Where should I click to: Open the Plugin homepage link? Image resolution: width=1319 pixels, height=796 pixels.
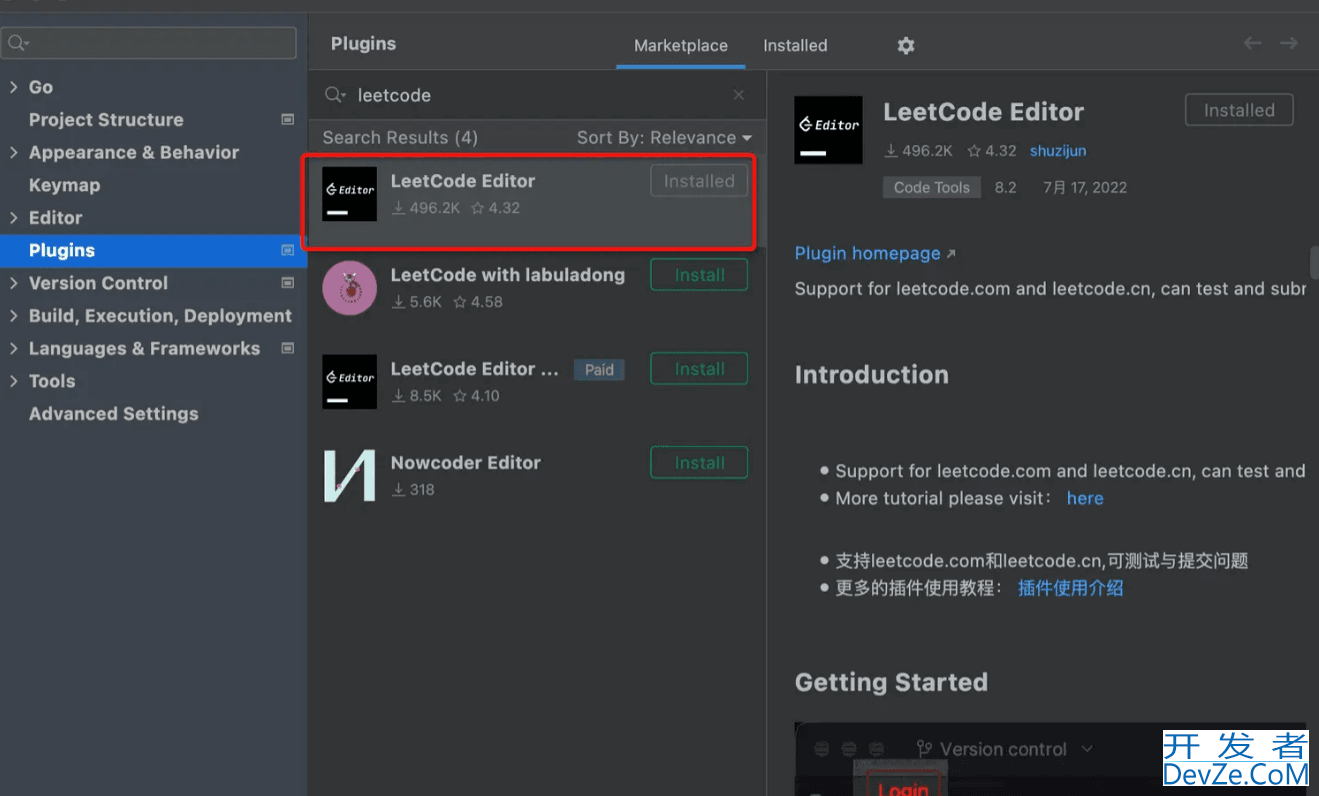[x=867, y=254]
